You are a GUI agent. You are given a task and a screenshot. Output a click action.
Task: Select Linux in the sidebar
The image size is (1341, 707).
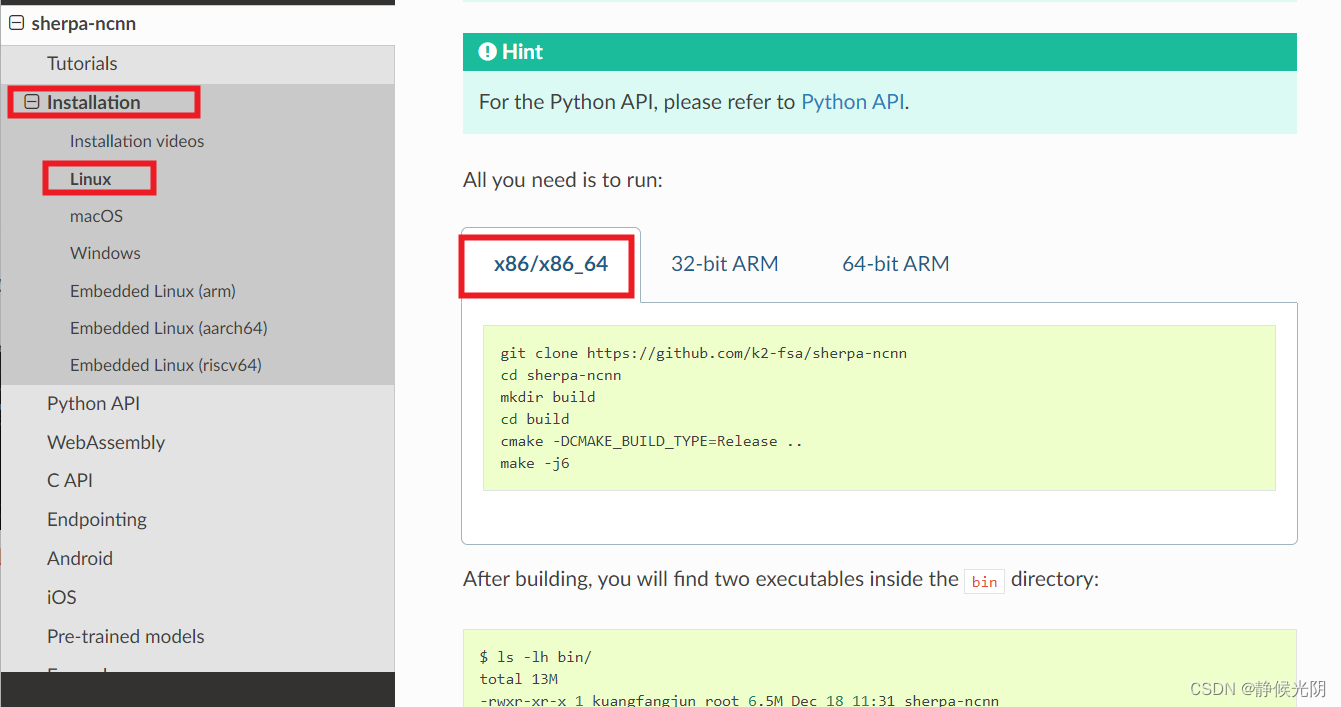coord(91,179)
